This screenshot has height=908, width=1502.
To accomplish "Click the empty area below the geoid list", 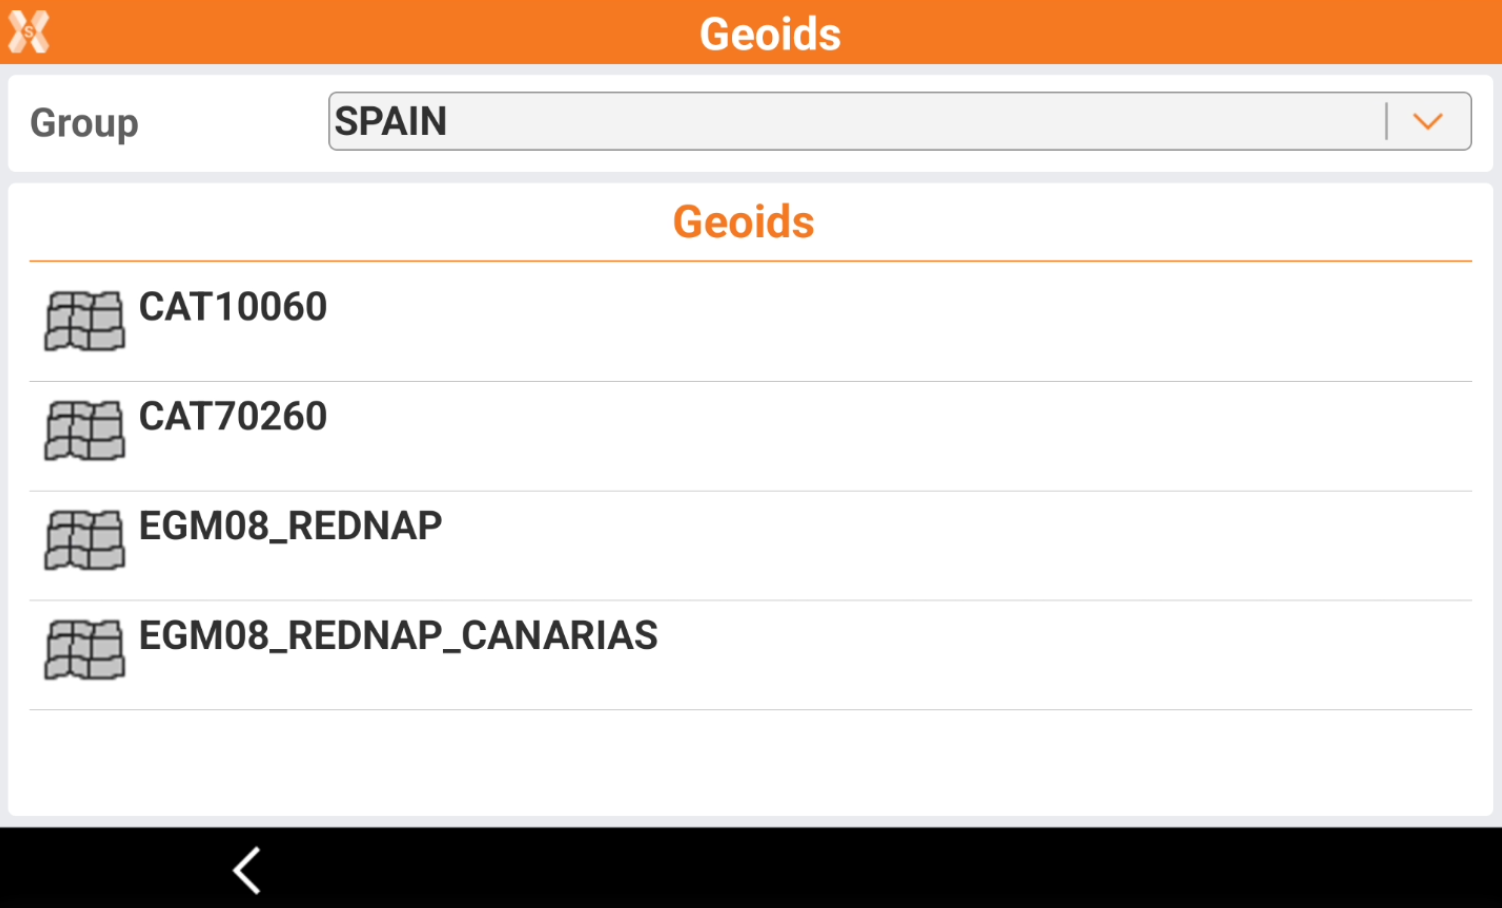I will [x=750, y=762].
